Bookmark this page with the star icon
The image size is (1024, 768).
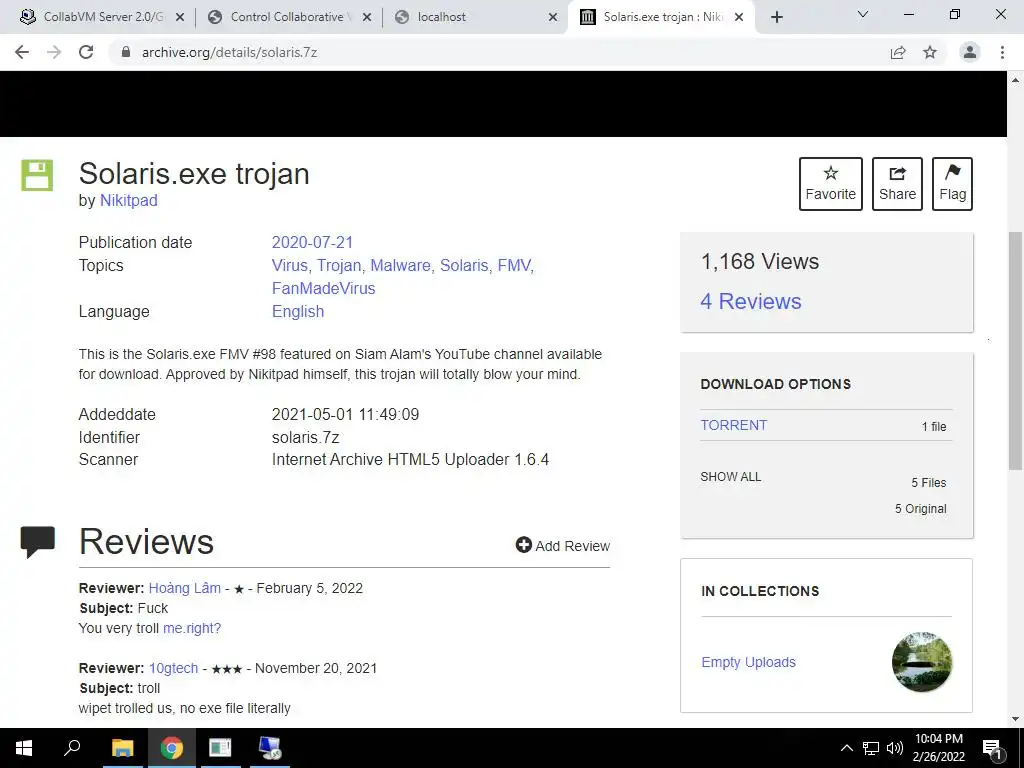(930, 52)
